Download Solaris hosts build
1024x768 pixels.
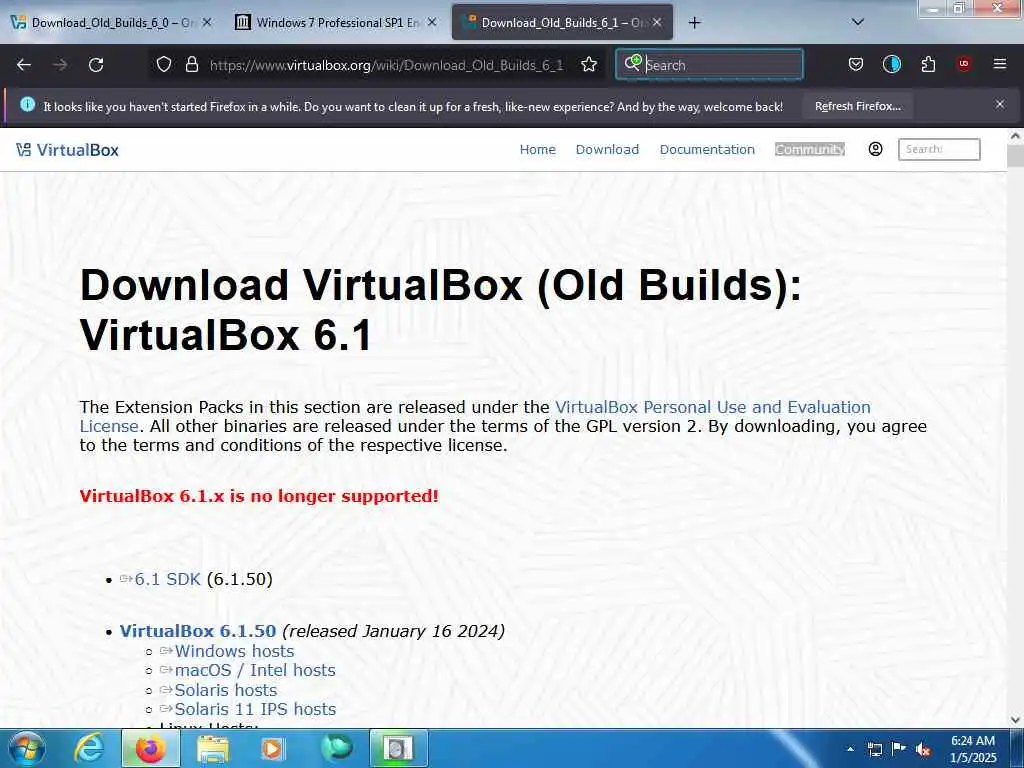(x=225, y=690)
